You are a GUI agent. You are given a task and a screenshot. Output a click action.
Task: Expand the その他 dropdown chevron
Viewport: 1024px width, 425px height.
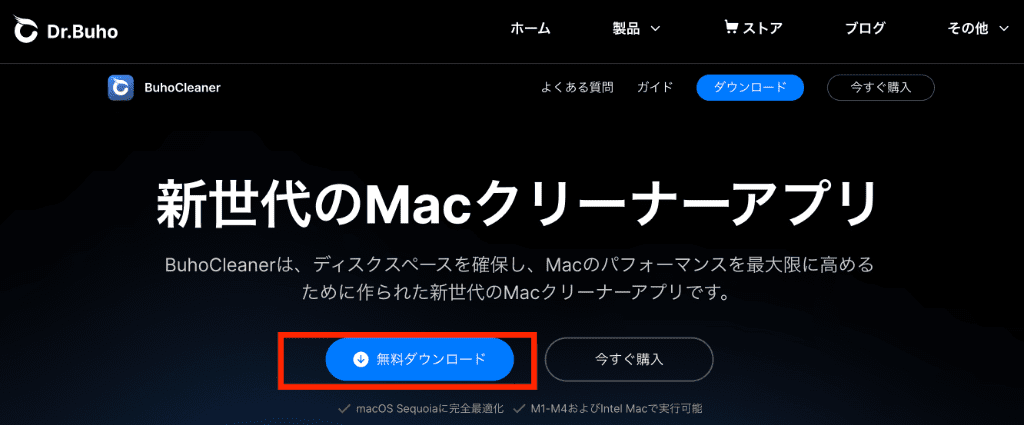(x=1004, y=29)
